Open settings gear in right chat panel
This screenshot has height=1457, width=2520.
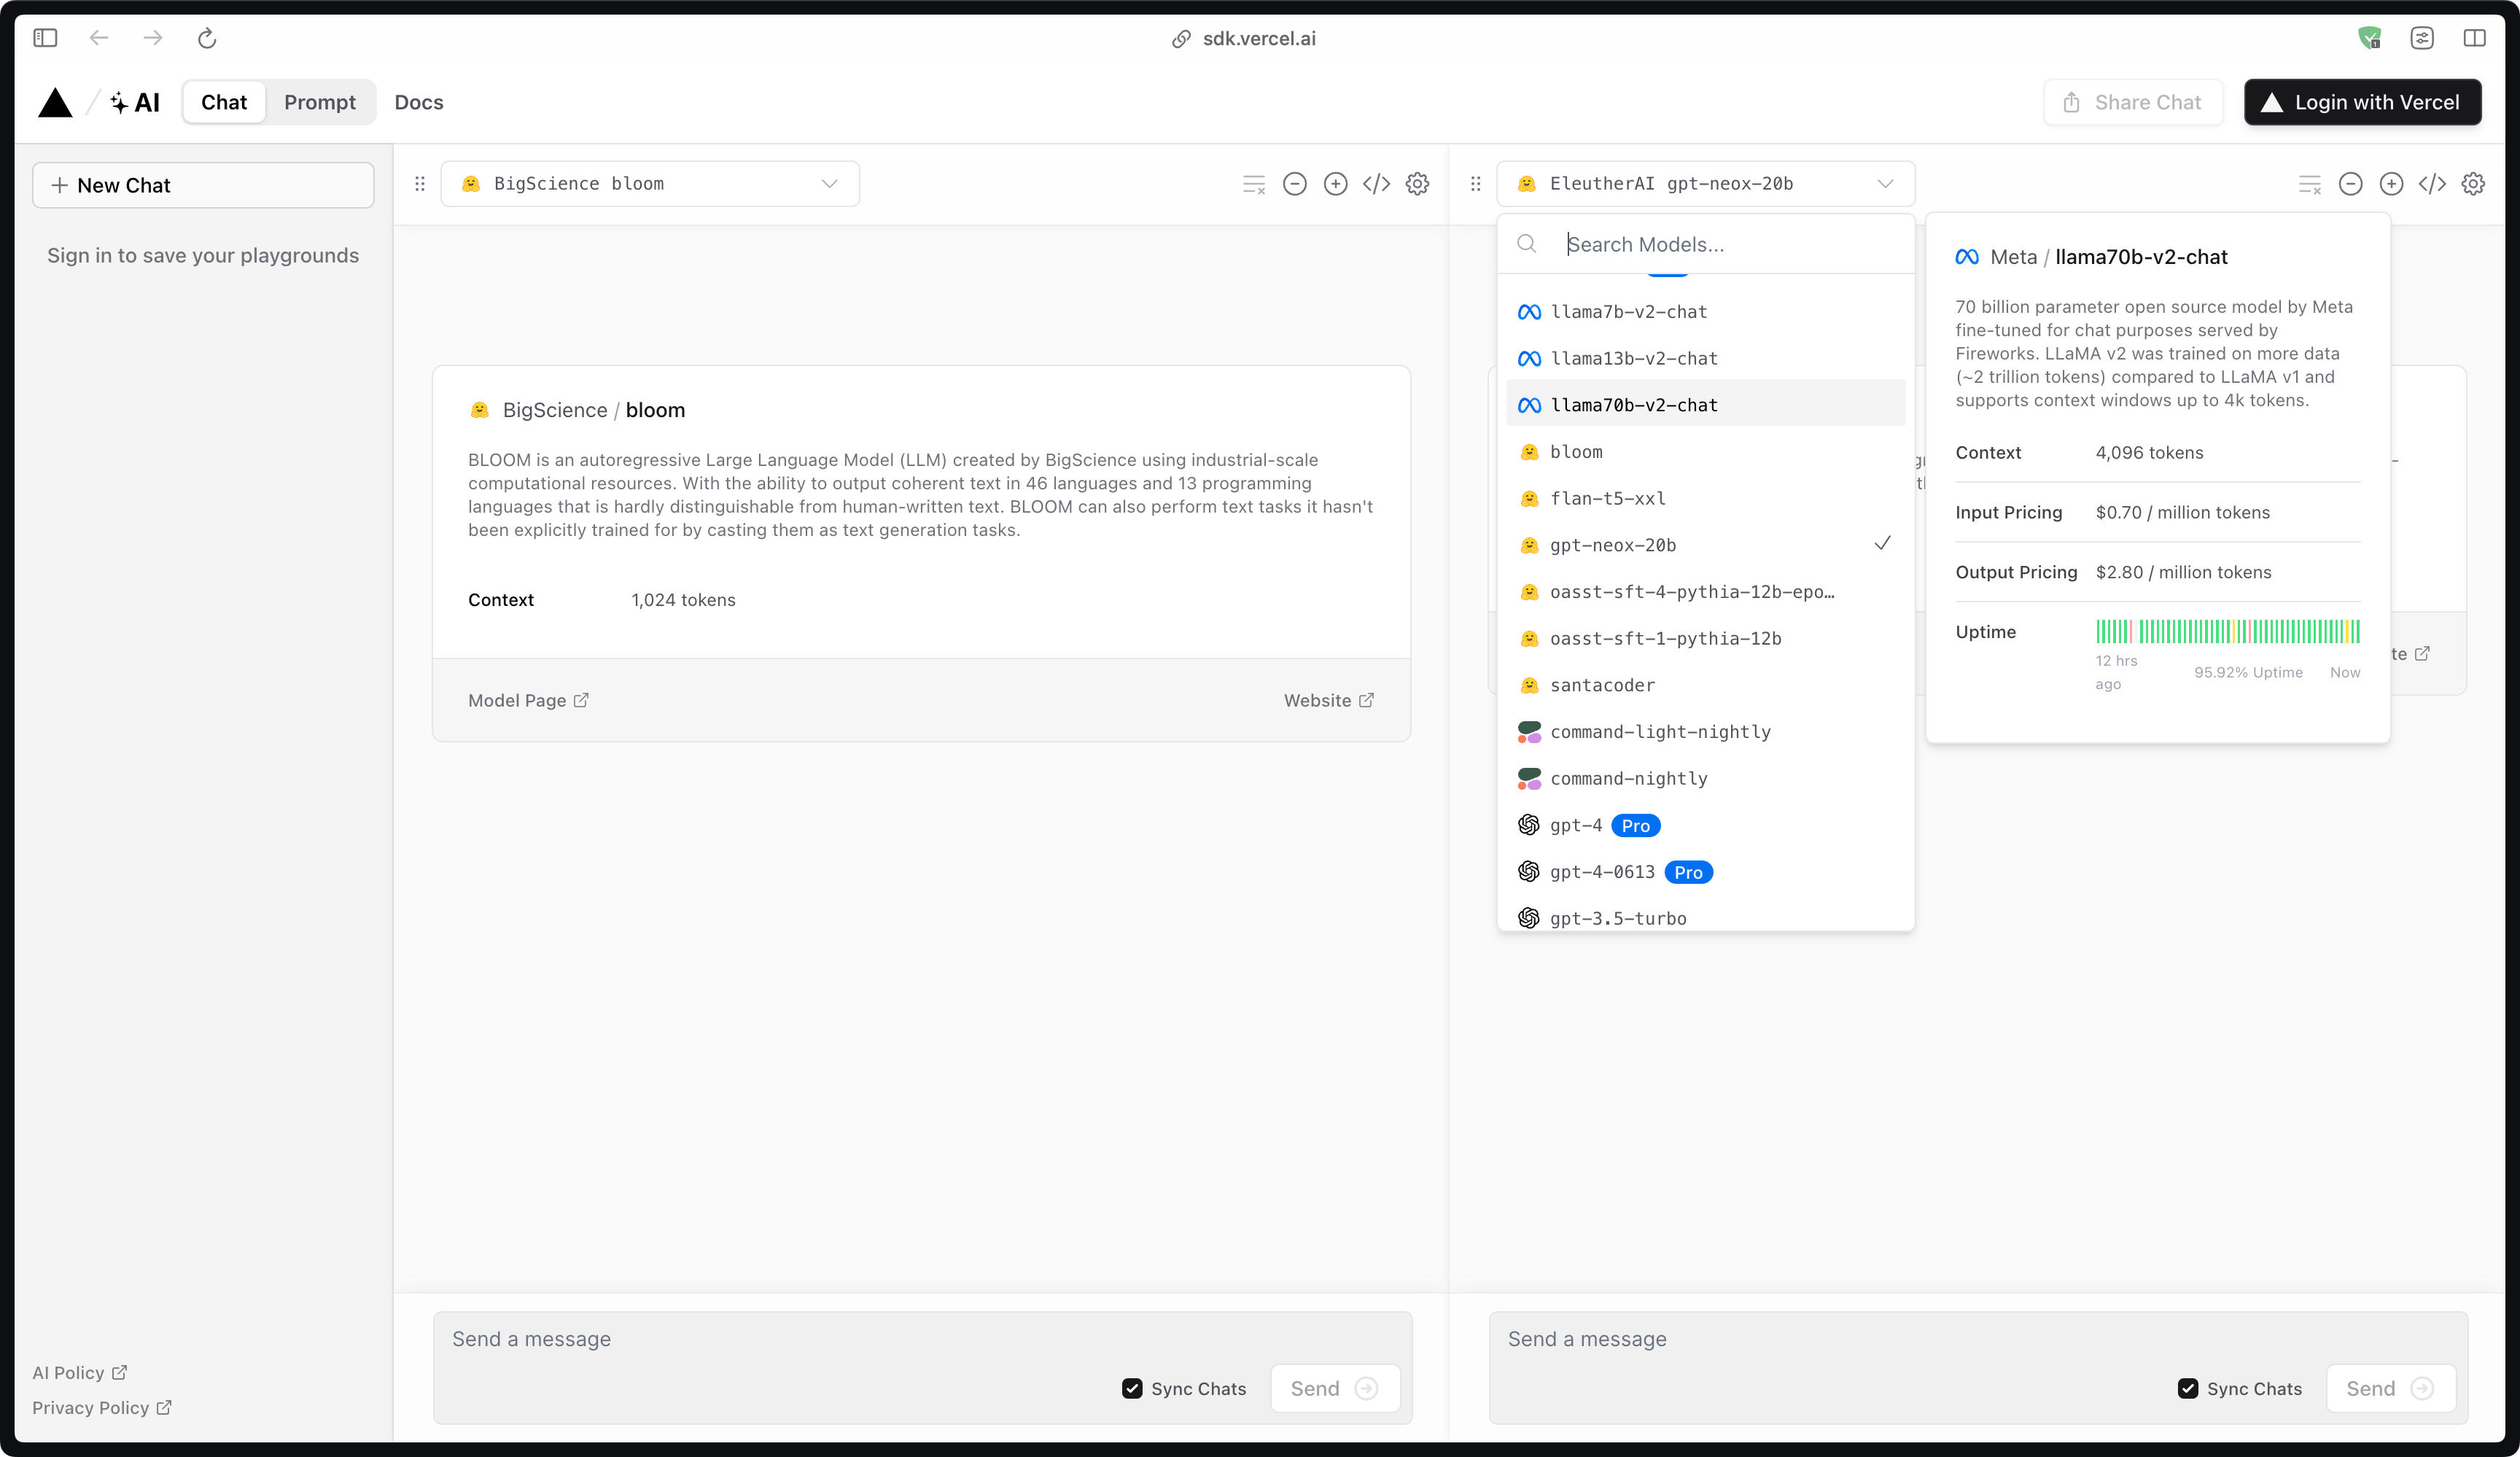(x=2472, y=184)
